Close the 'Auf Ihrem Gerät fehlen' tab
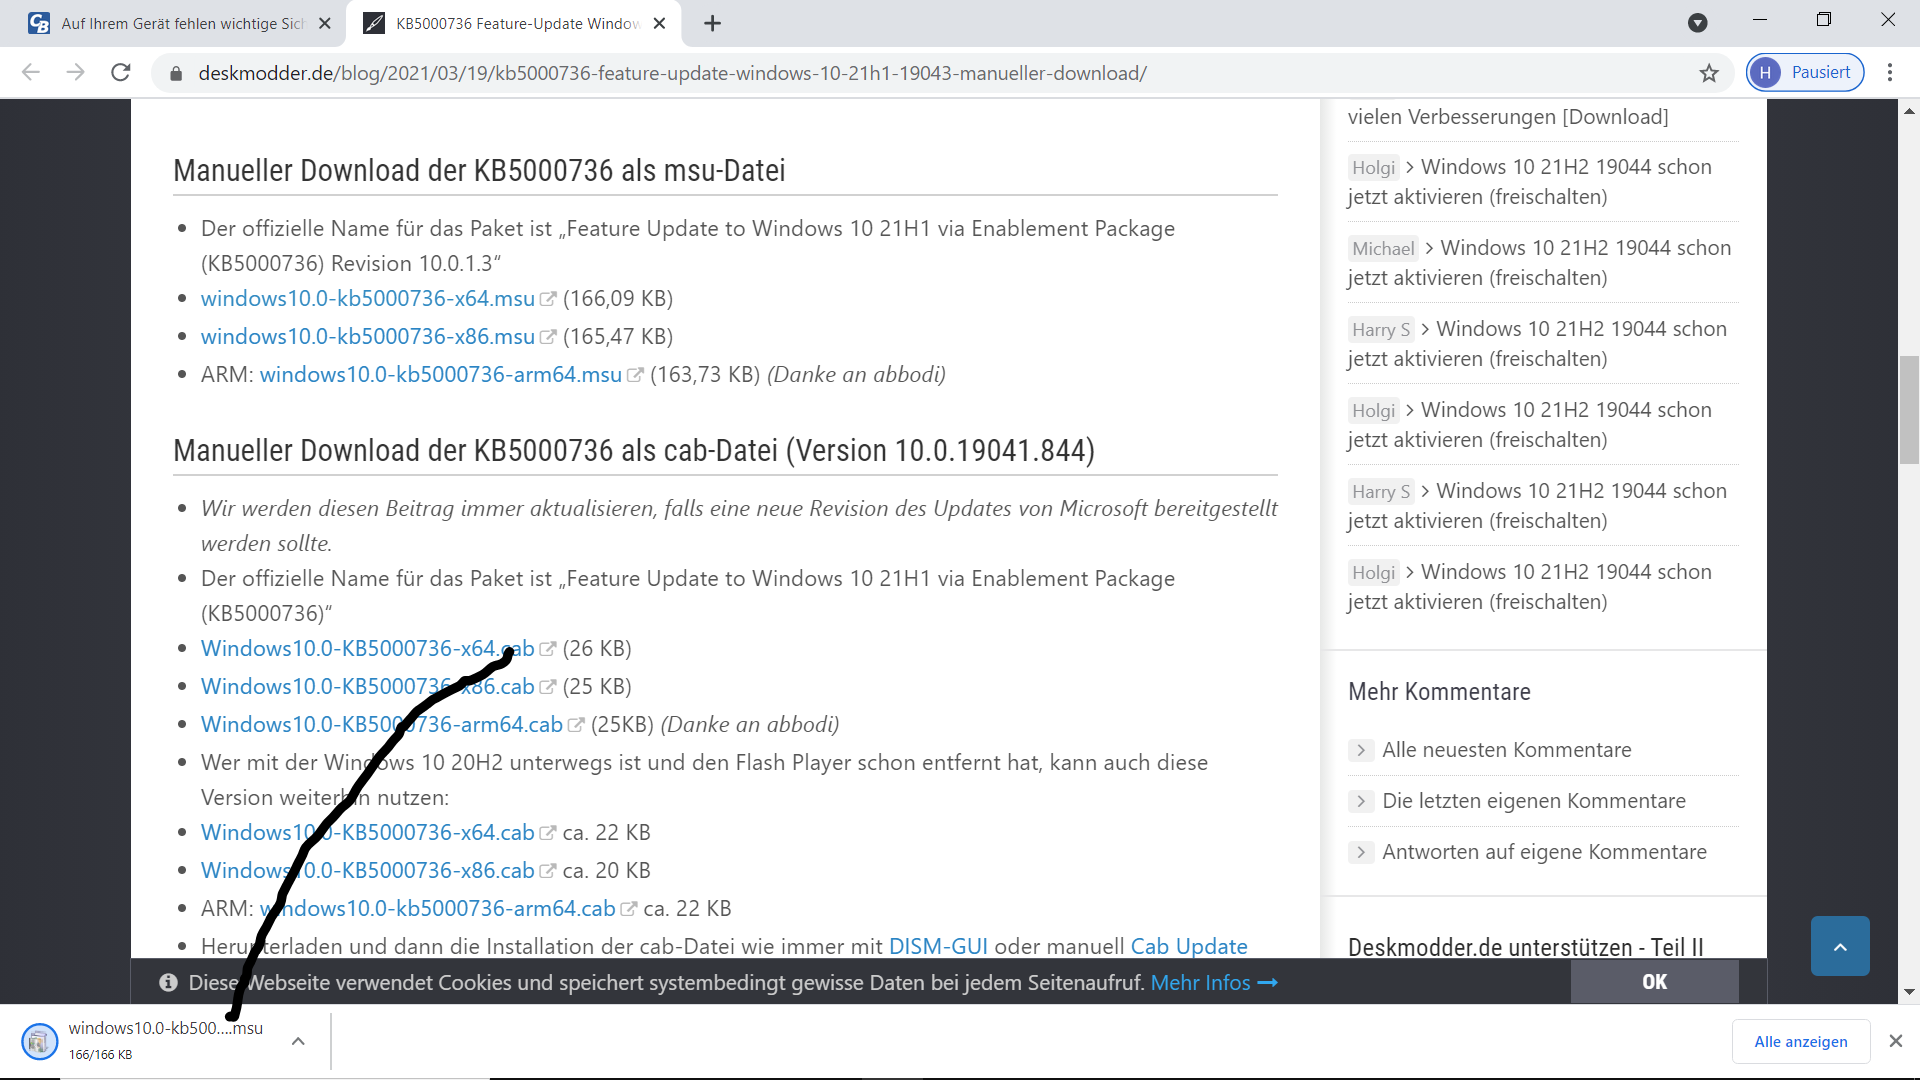Screen dimensions: 1920x1080 pos(324,23)
